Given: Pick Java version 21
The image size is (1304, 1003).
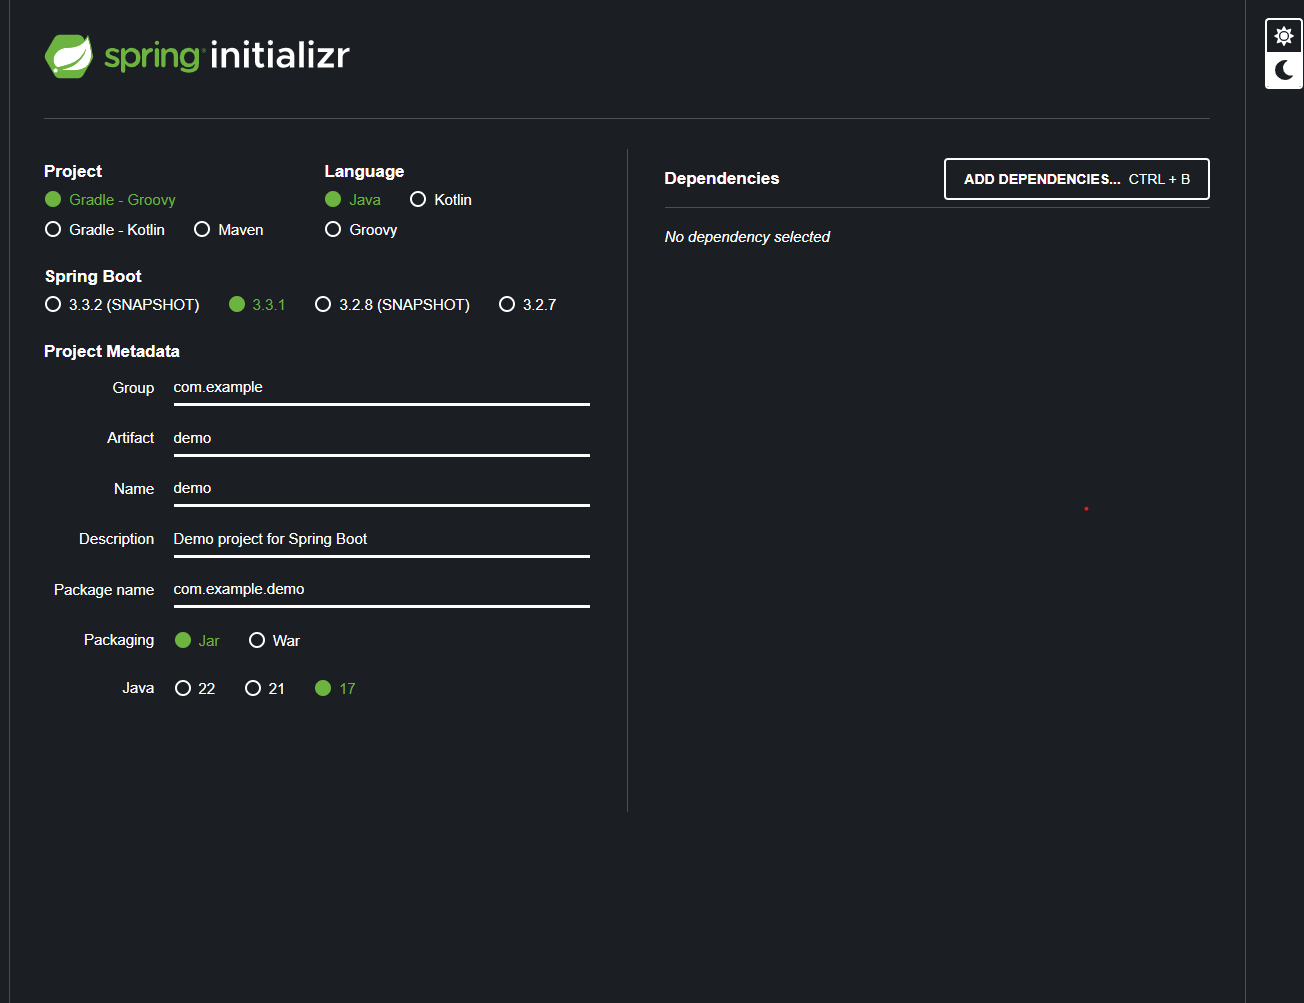Looking at the screenshot, I should 265,689.
